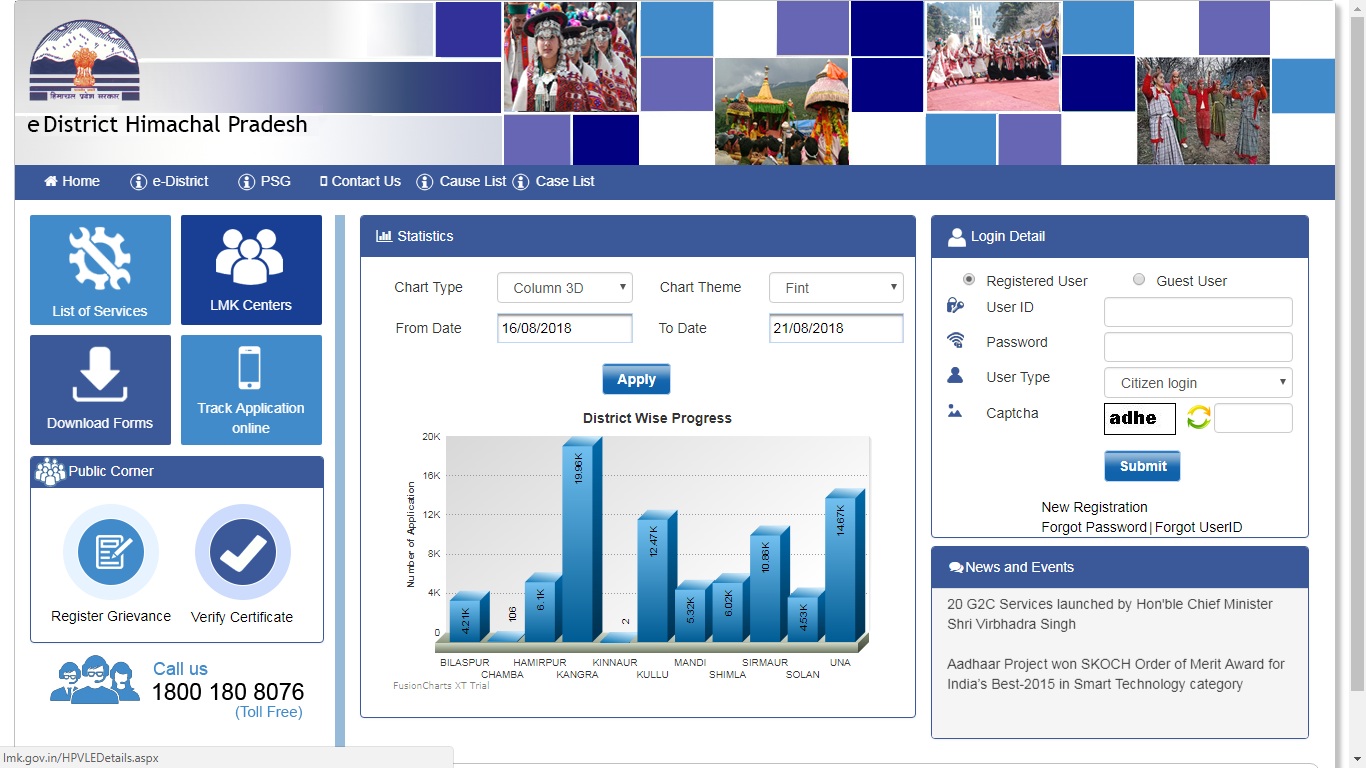Viewport: 1366px width, 768px height.
Task: Open the List of Services panel
Action: (x=100, y=270)
